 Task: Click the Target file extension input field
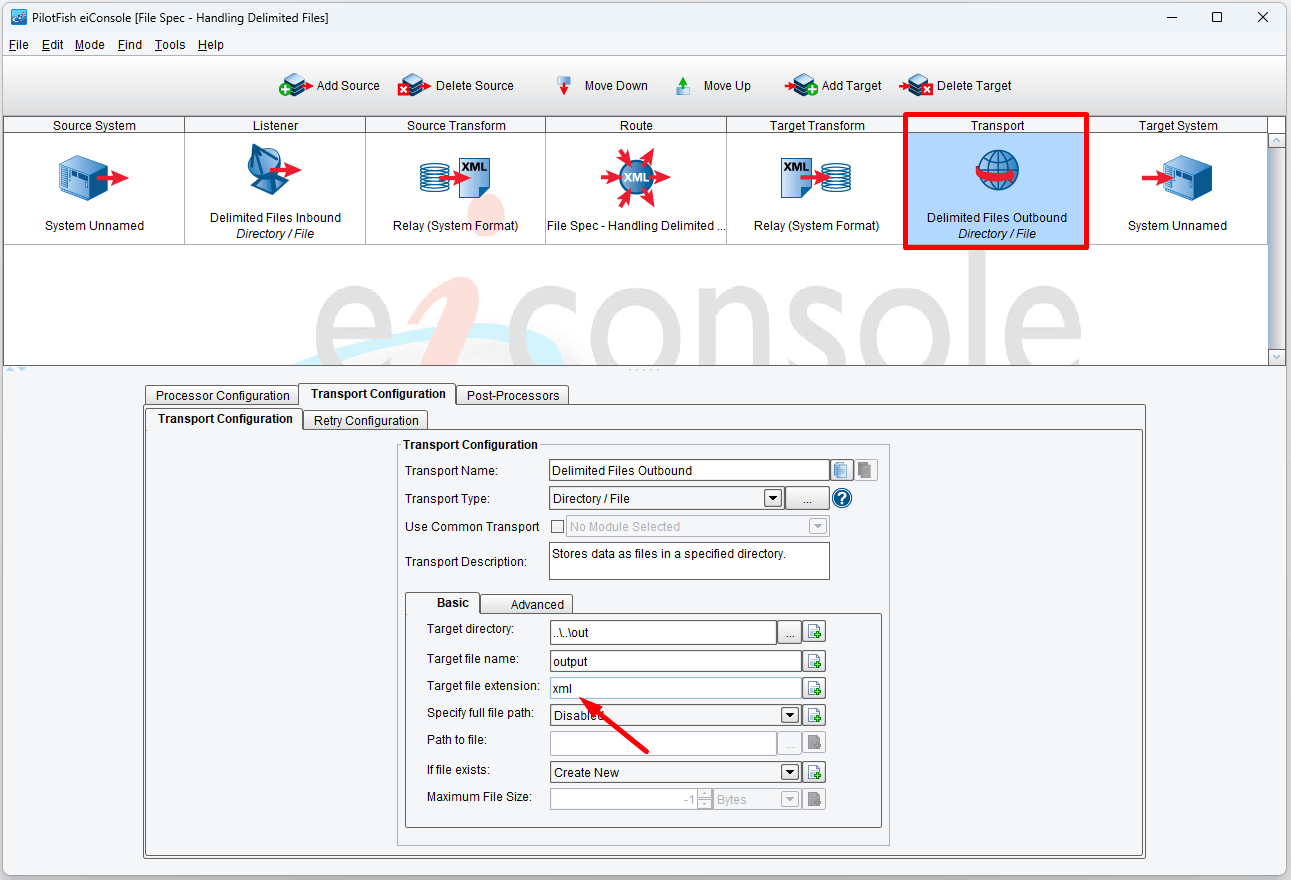(676, 688)
